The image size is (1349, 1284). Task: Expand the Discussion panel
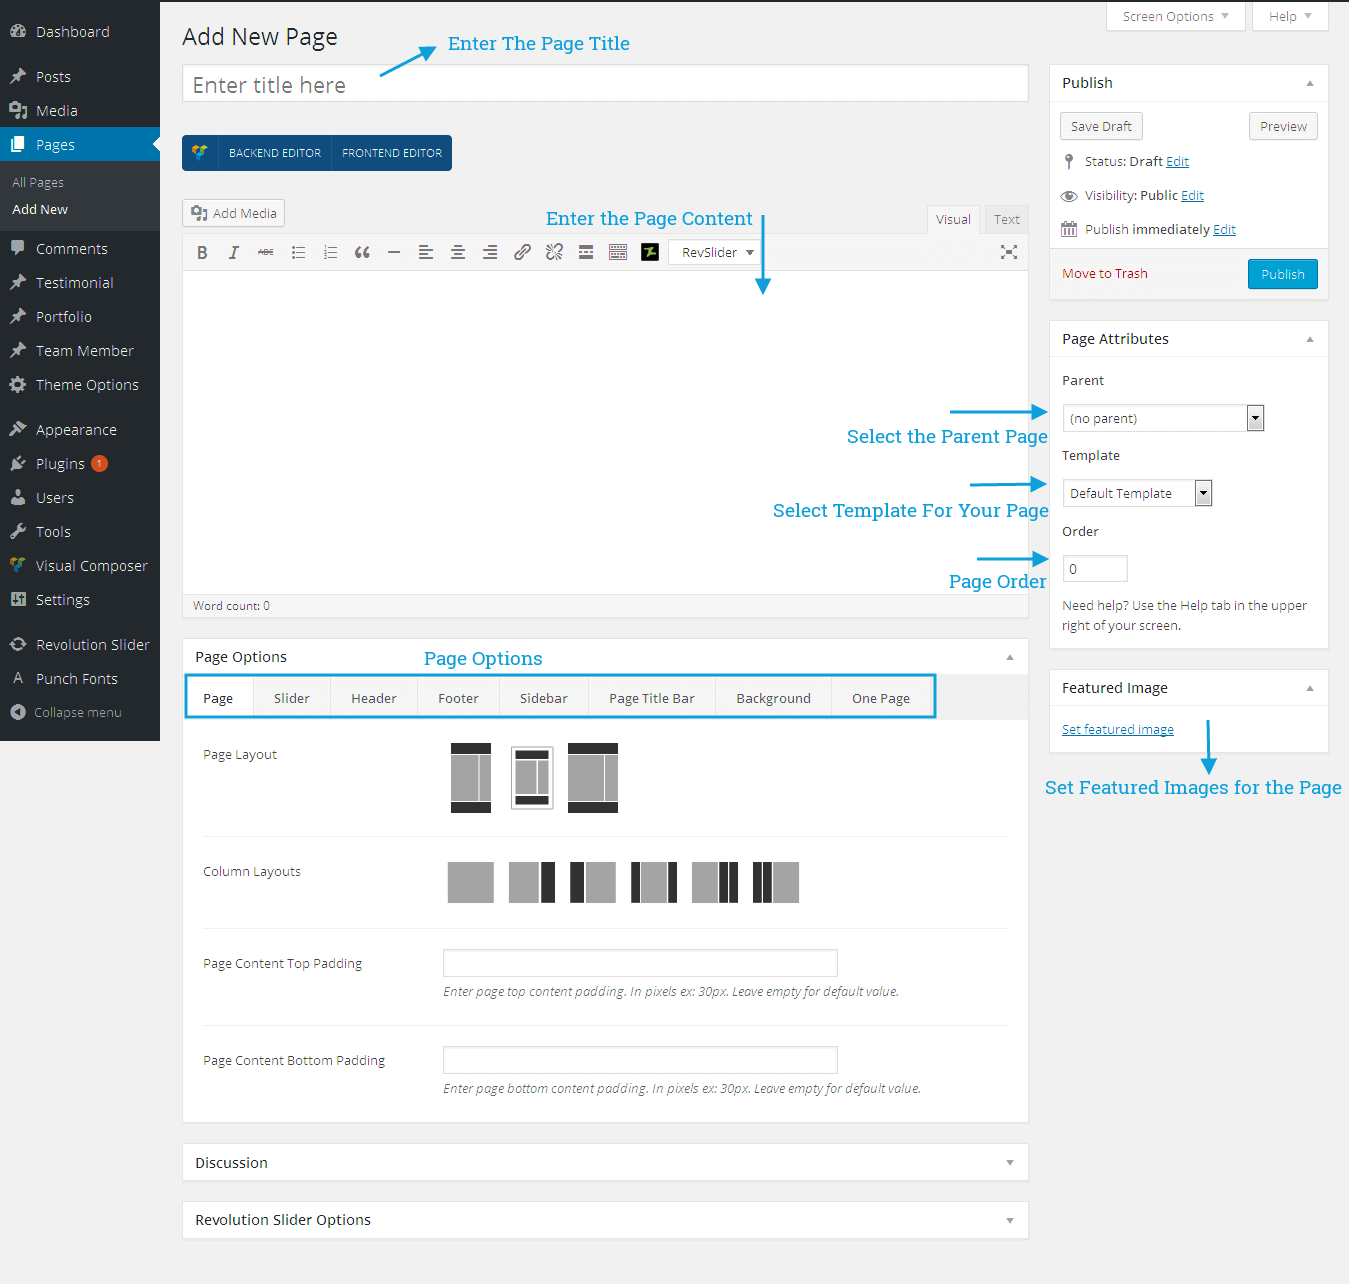point(605,1162)
